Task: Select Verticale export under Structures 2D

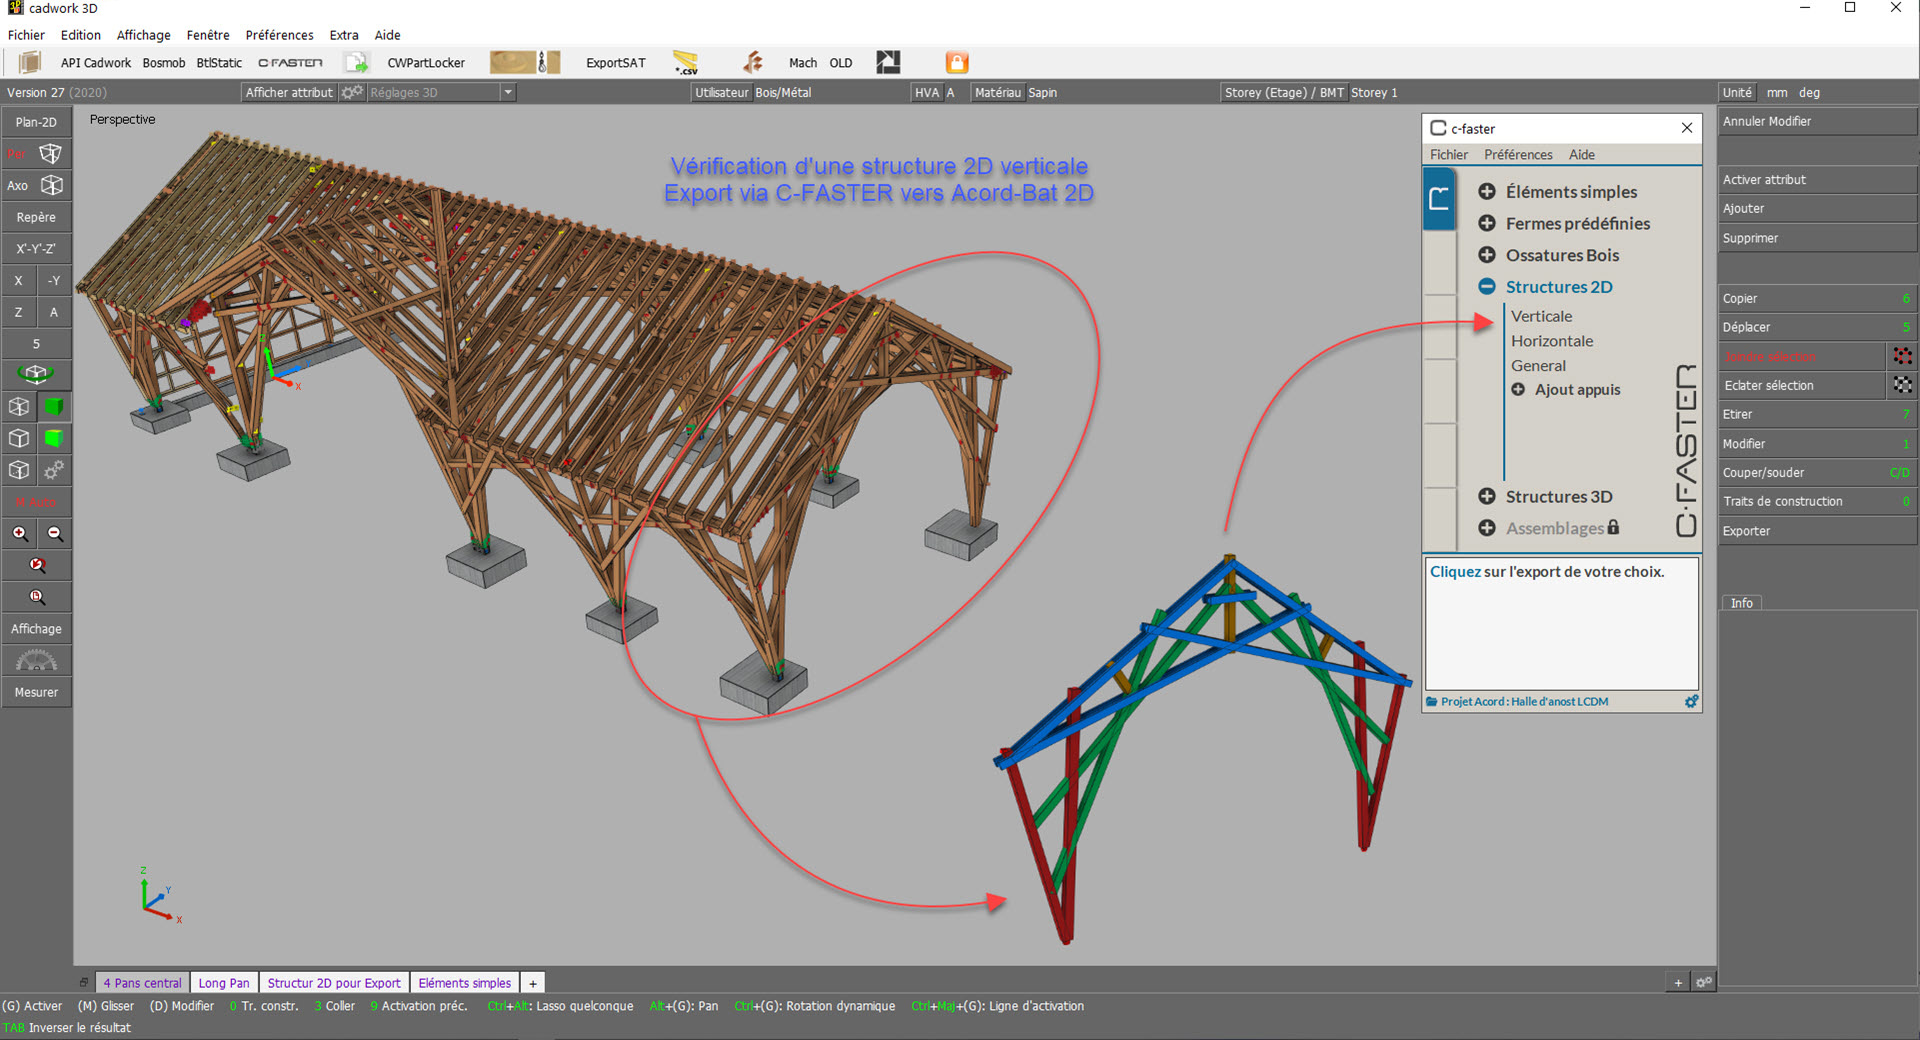Action: coord(1541,316)
